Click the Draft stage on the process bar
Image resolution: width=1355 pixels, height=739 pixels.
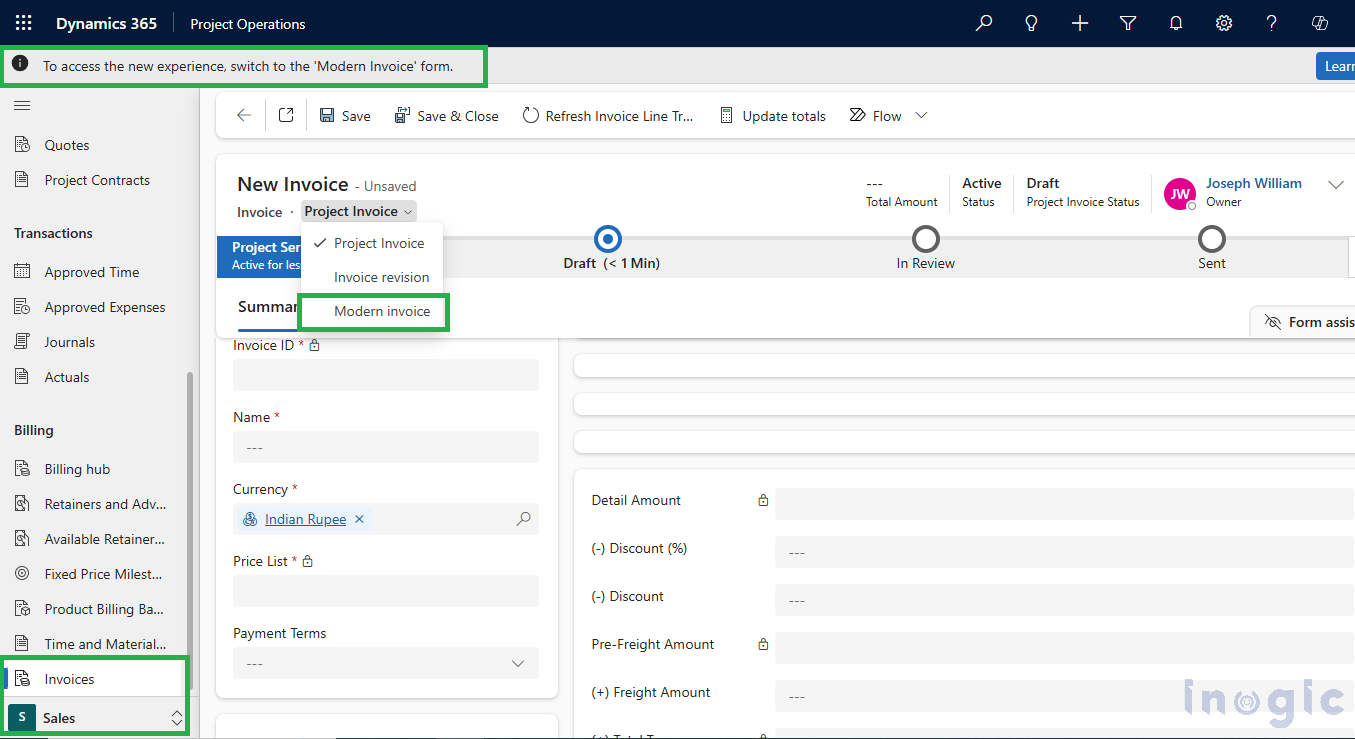(x=607, y=240)
